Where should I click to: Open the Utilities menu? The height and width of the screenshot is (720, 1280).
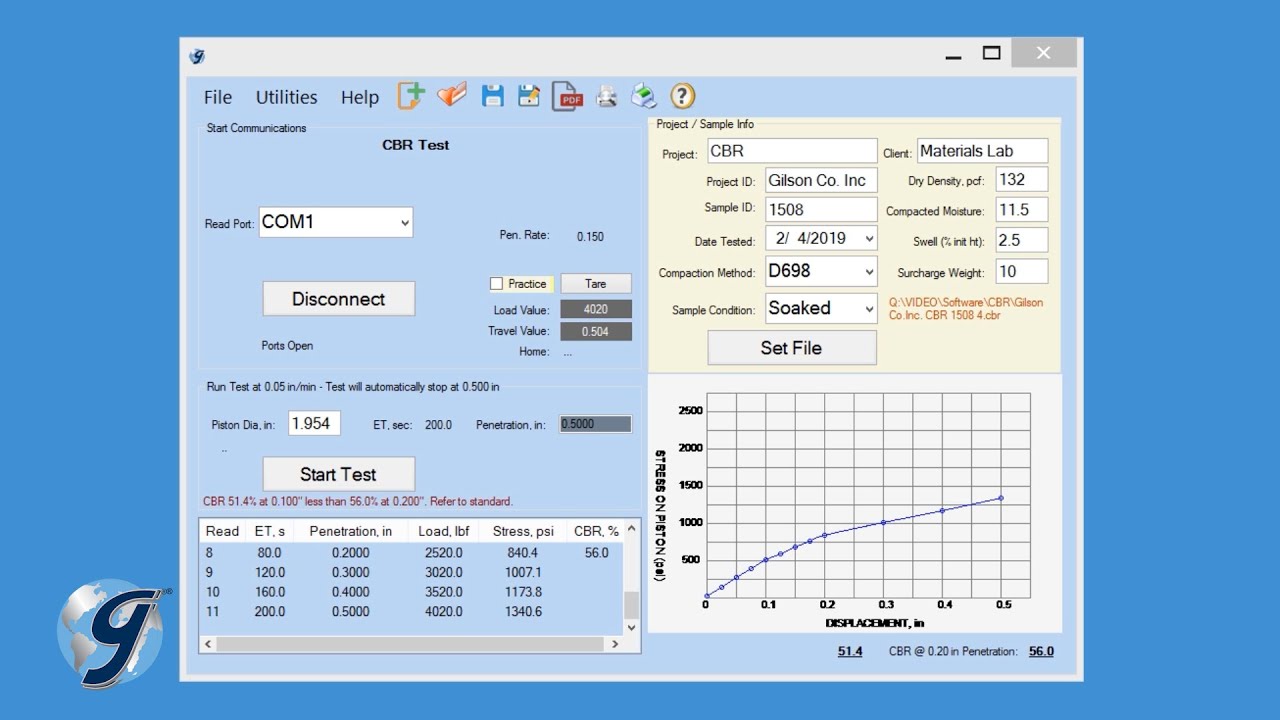tap(286, 97)
